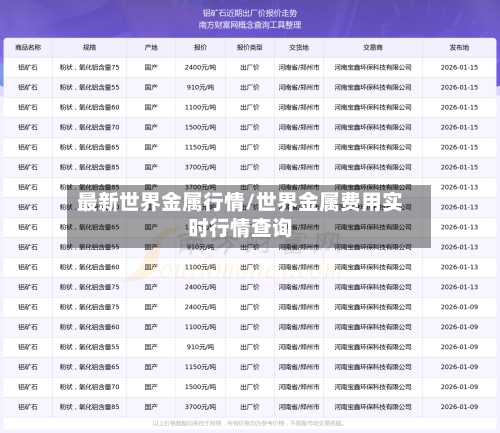
Task: Click the footer disclaimer "以上价格数据均来自于网络"
Action: (187, 423)
